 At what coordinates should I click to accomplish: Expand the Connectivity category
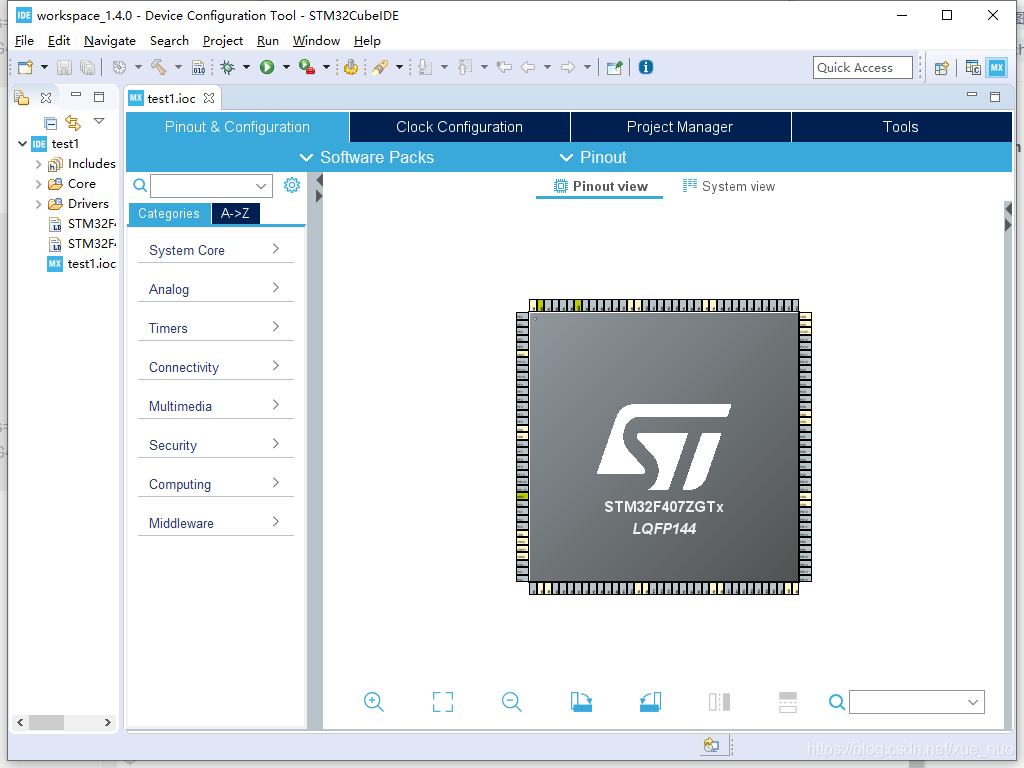click(x=216, y=367)
